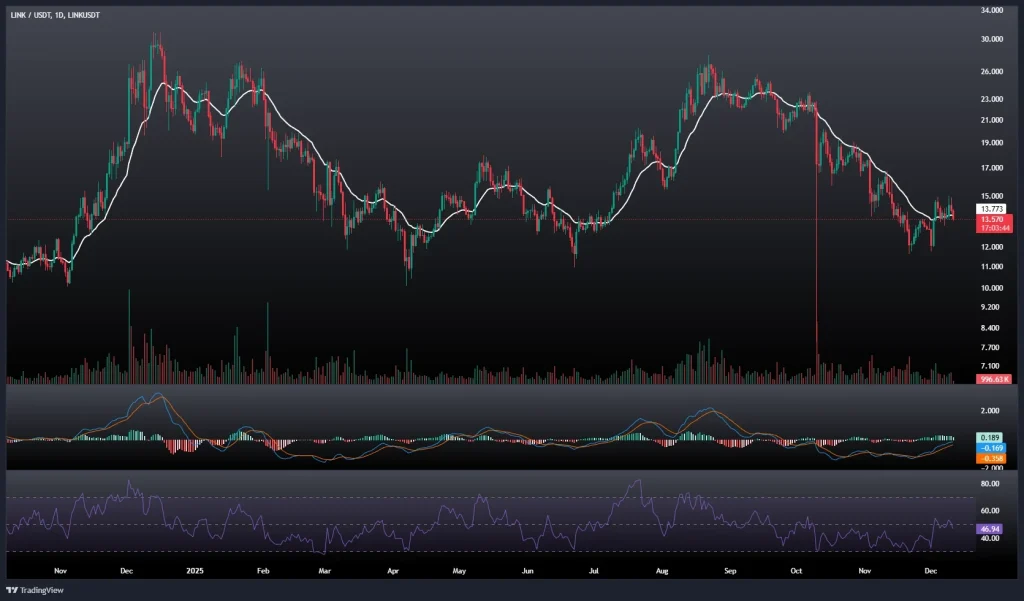Click the first Nov label on time axis
1024x601 pixels.
59,569
